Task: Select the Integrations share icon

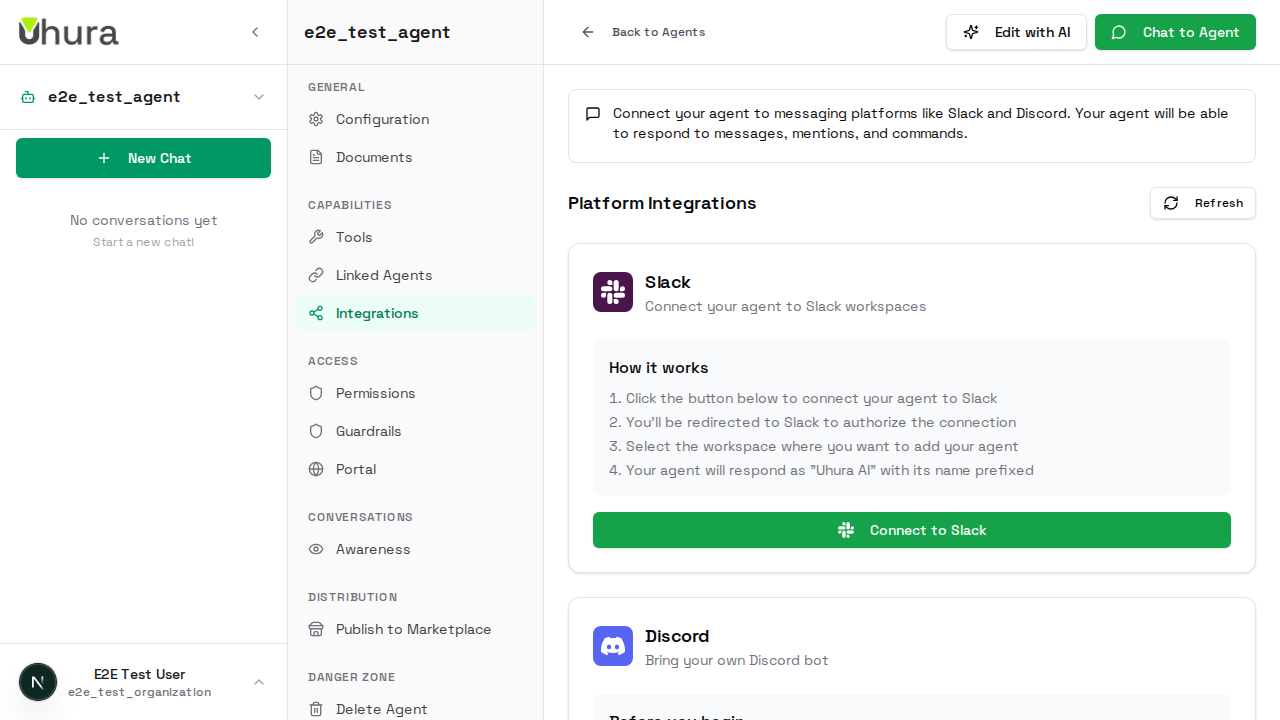Action: tap(315, 313)
